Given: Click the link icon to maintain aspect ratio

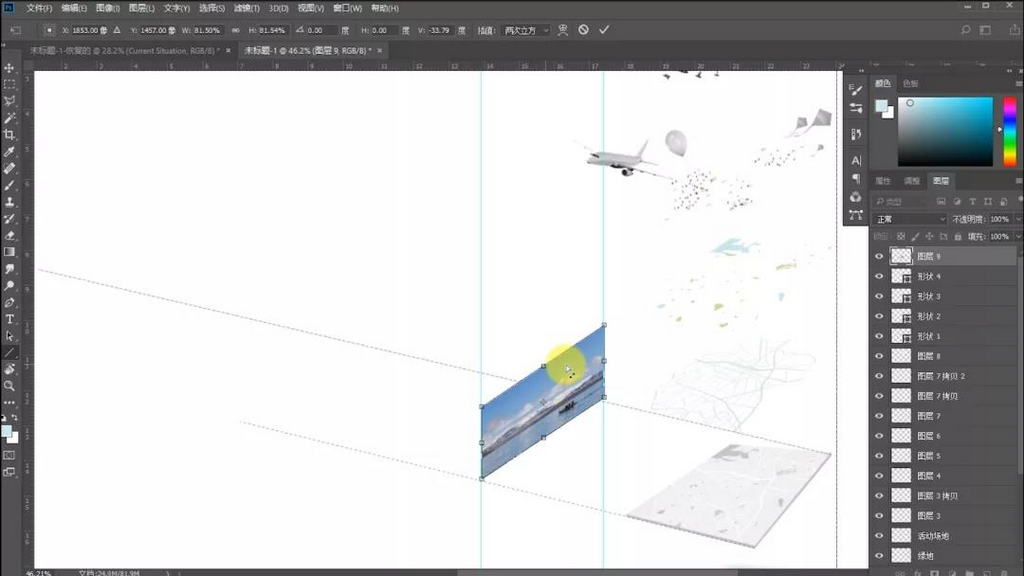Looking at the screenshot, I should click(235, 30).
